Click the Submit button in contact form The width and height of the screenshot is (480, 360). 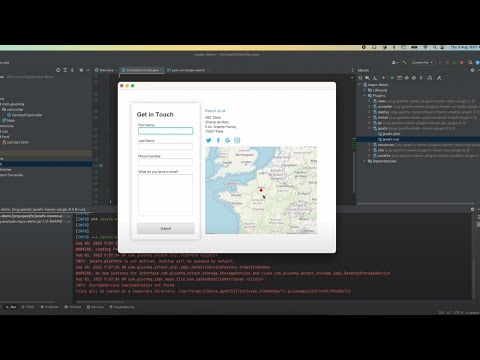[x=166, y=228]
